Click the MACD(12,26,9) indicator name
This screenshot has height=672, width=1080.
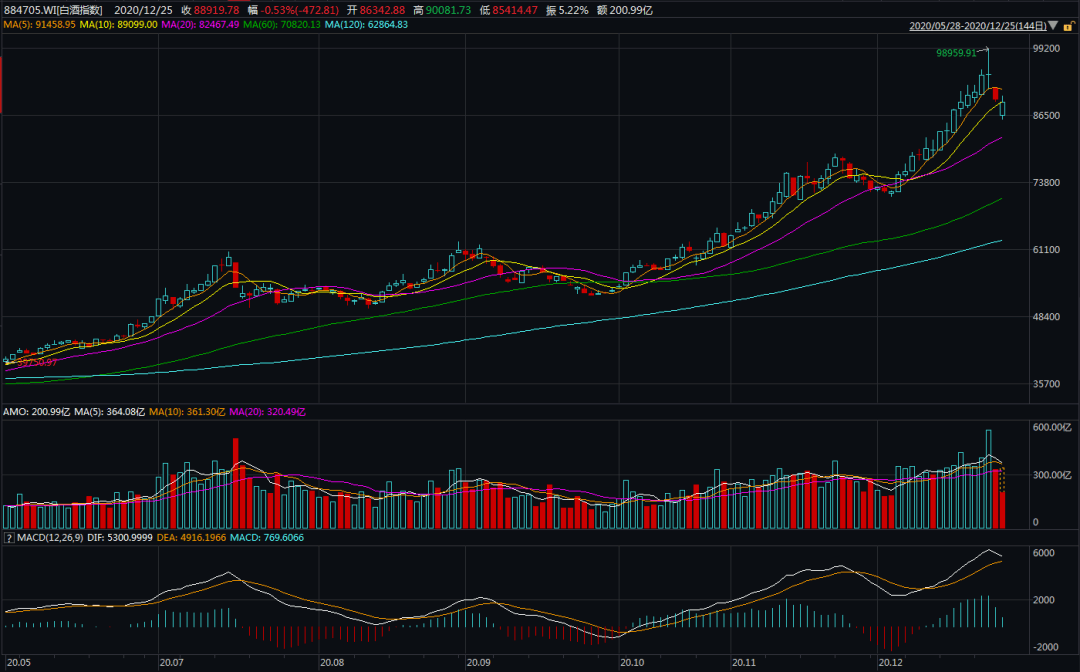[50, 538]
